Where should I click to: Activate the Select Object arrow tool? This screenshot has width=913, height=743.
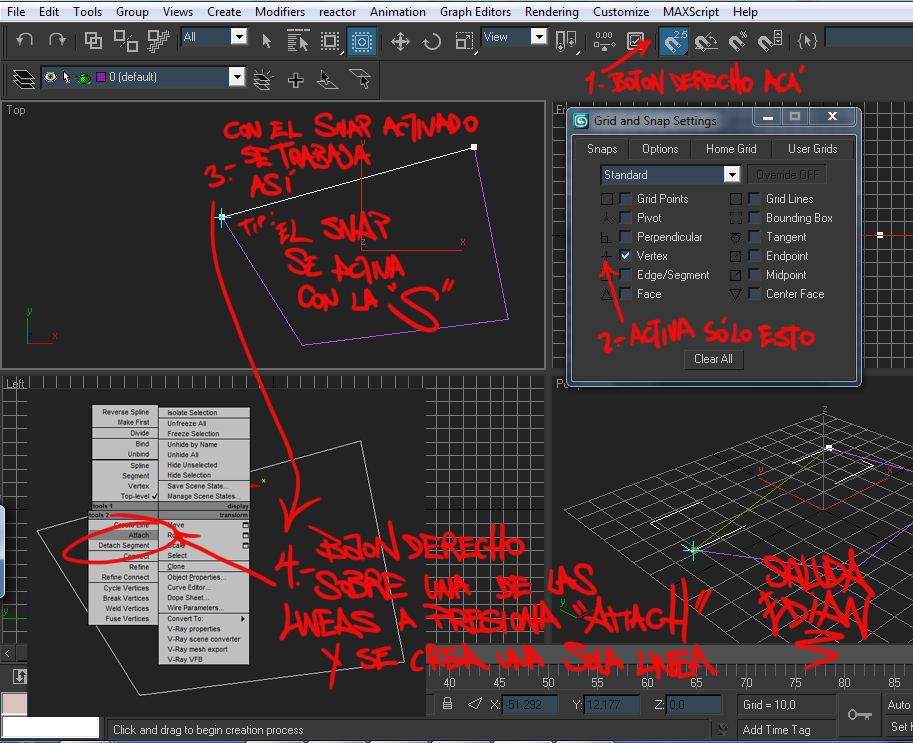point(267,41)
